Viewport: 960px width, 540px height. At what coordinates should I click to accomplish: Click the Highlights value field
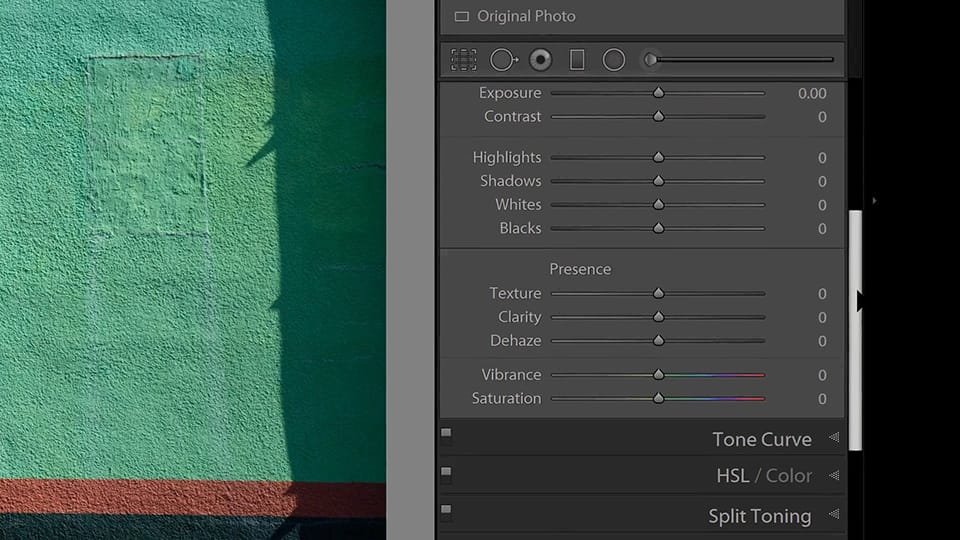click(822, 158)
